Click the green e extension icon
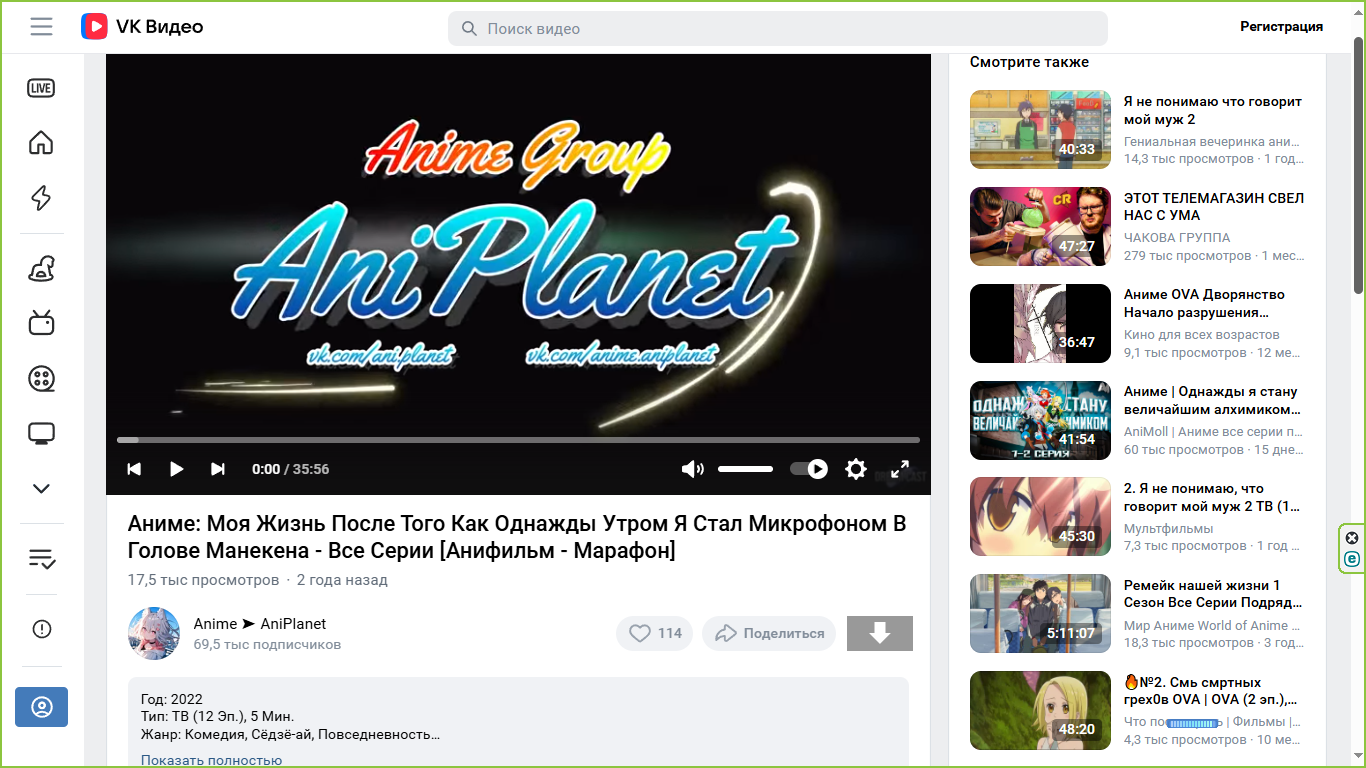The width and height of the screenshot is (1366, 768). click(x=1352, y=559)
